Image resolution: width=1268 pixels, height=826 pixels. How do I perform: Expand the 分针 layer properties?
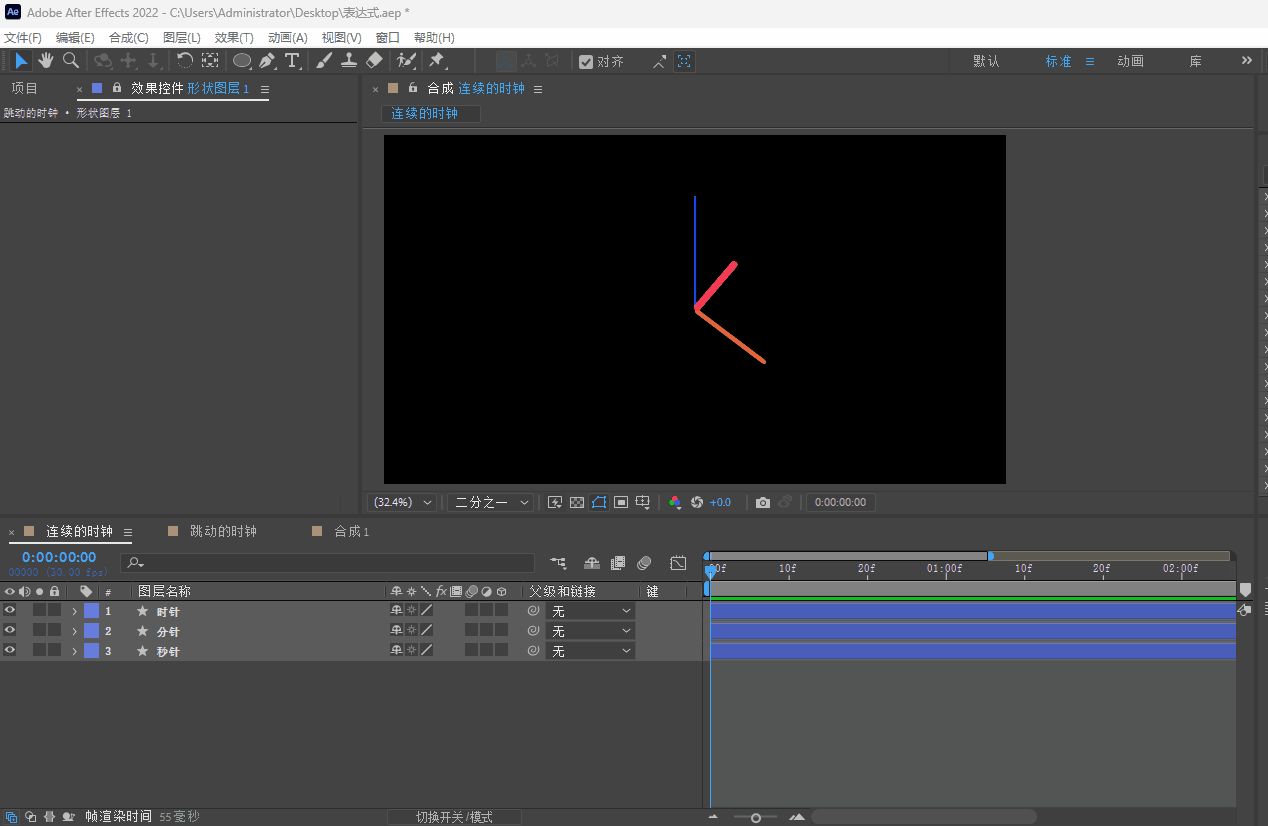click(x=74, y=631)
